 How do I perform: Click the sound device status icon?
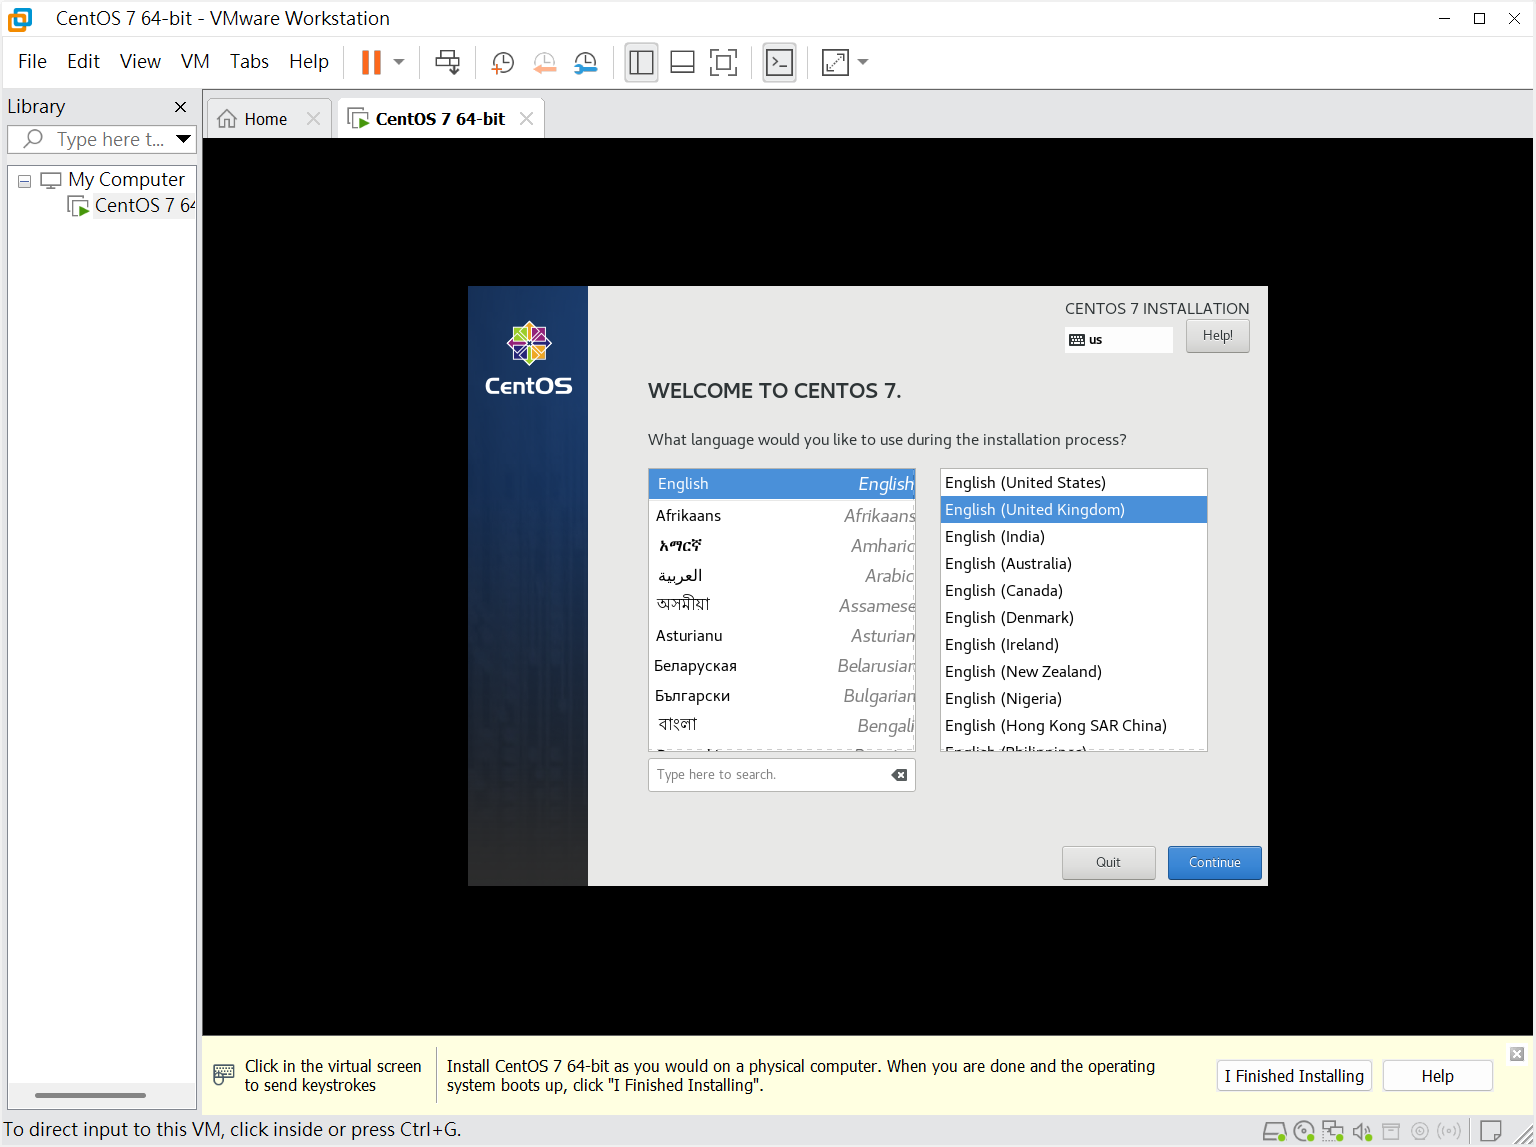(1362, 1131)
